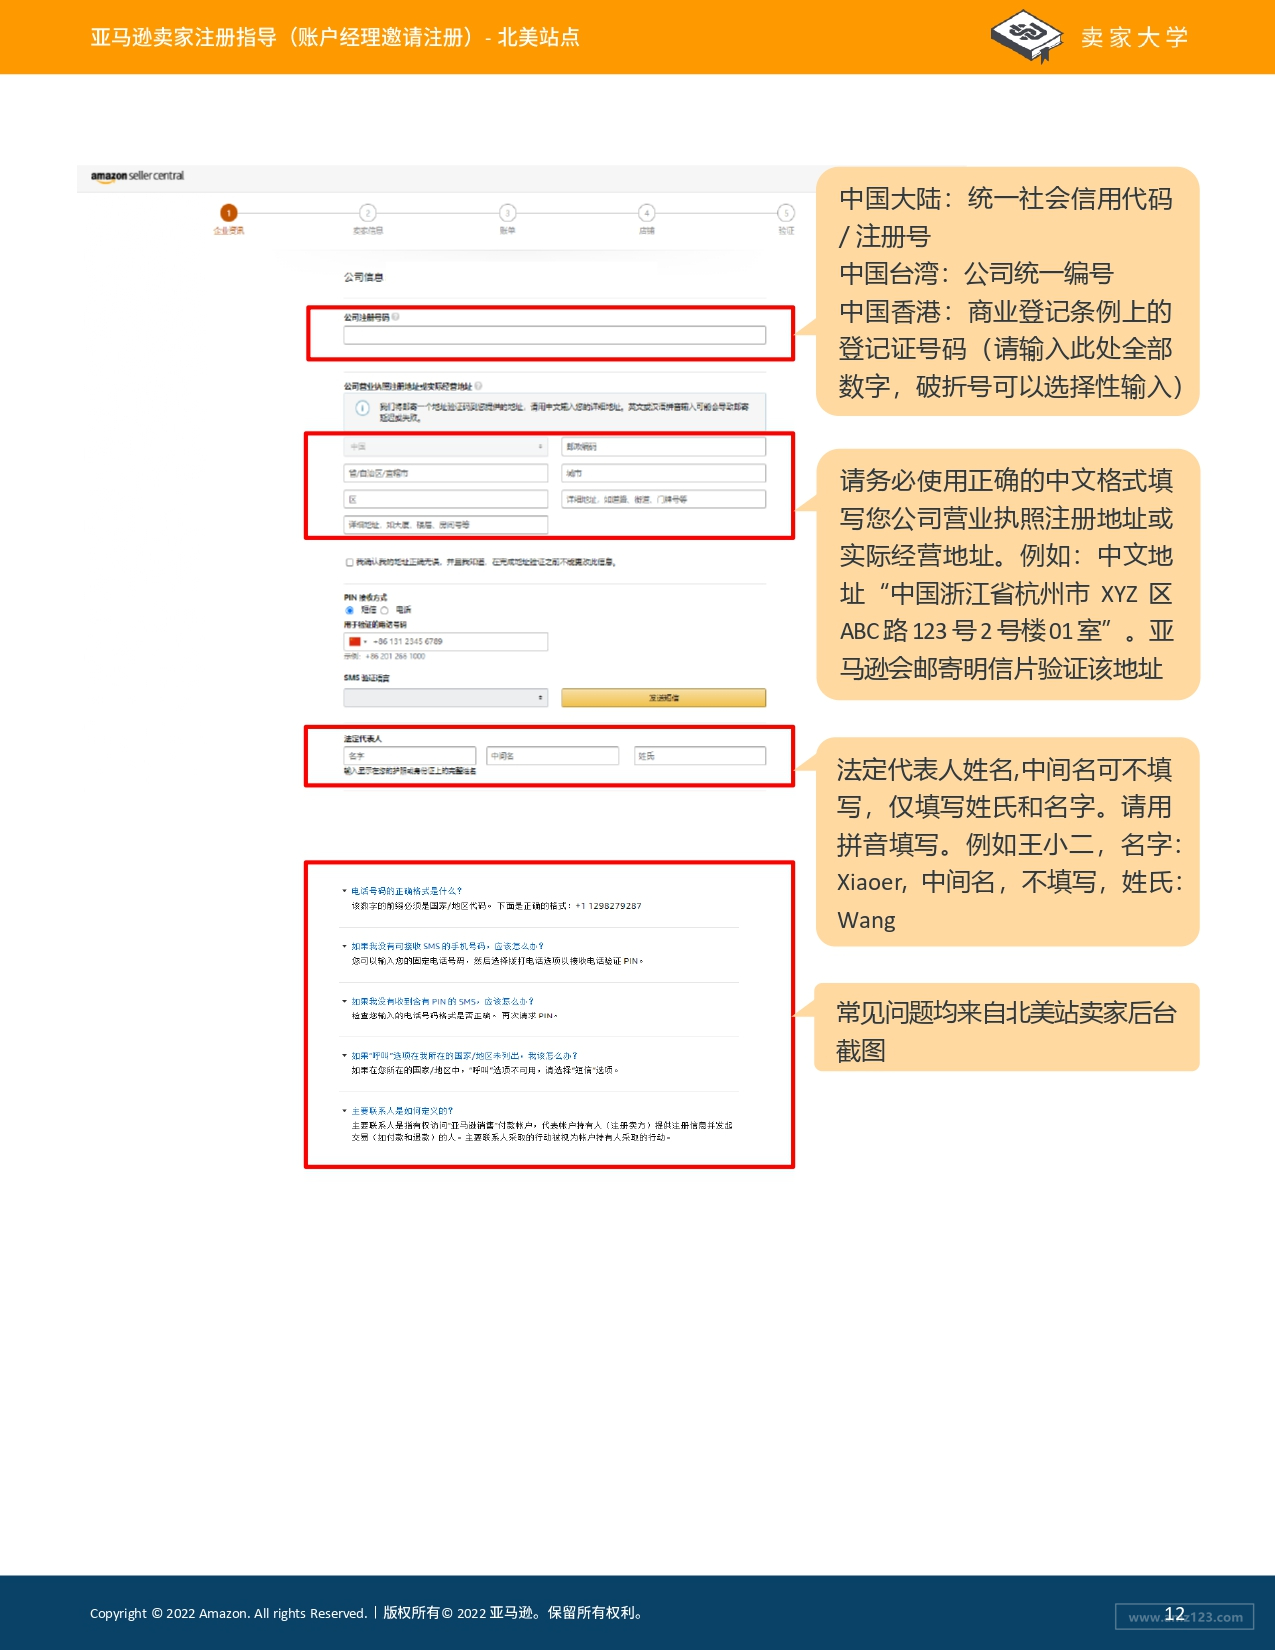Click the 公司信息 section heading
Viewport: 1275px width, 1650px height.
(x=364, y=277)
